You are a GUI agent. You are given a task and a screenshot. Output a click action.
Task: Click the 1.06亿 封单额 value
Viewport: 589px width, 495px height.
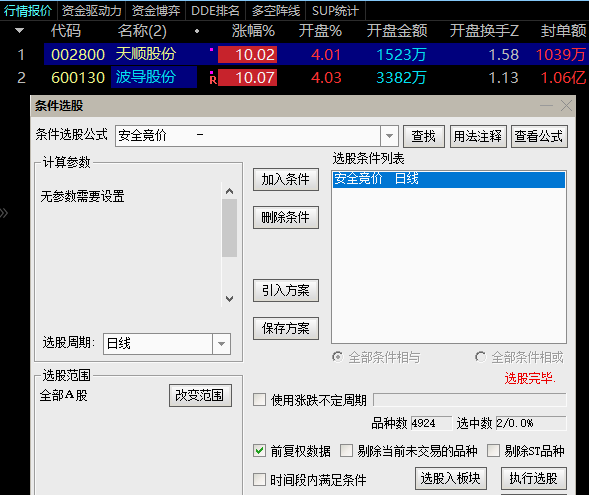point(563,78)
